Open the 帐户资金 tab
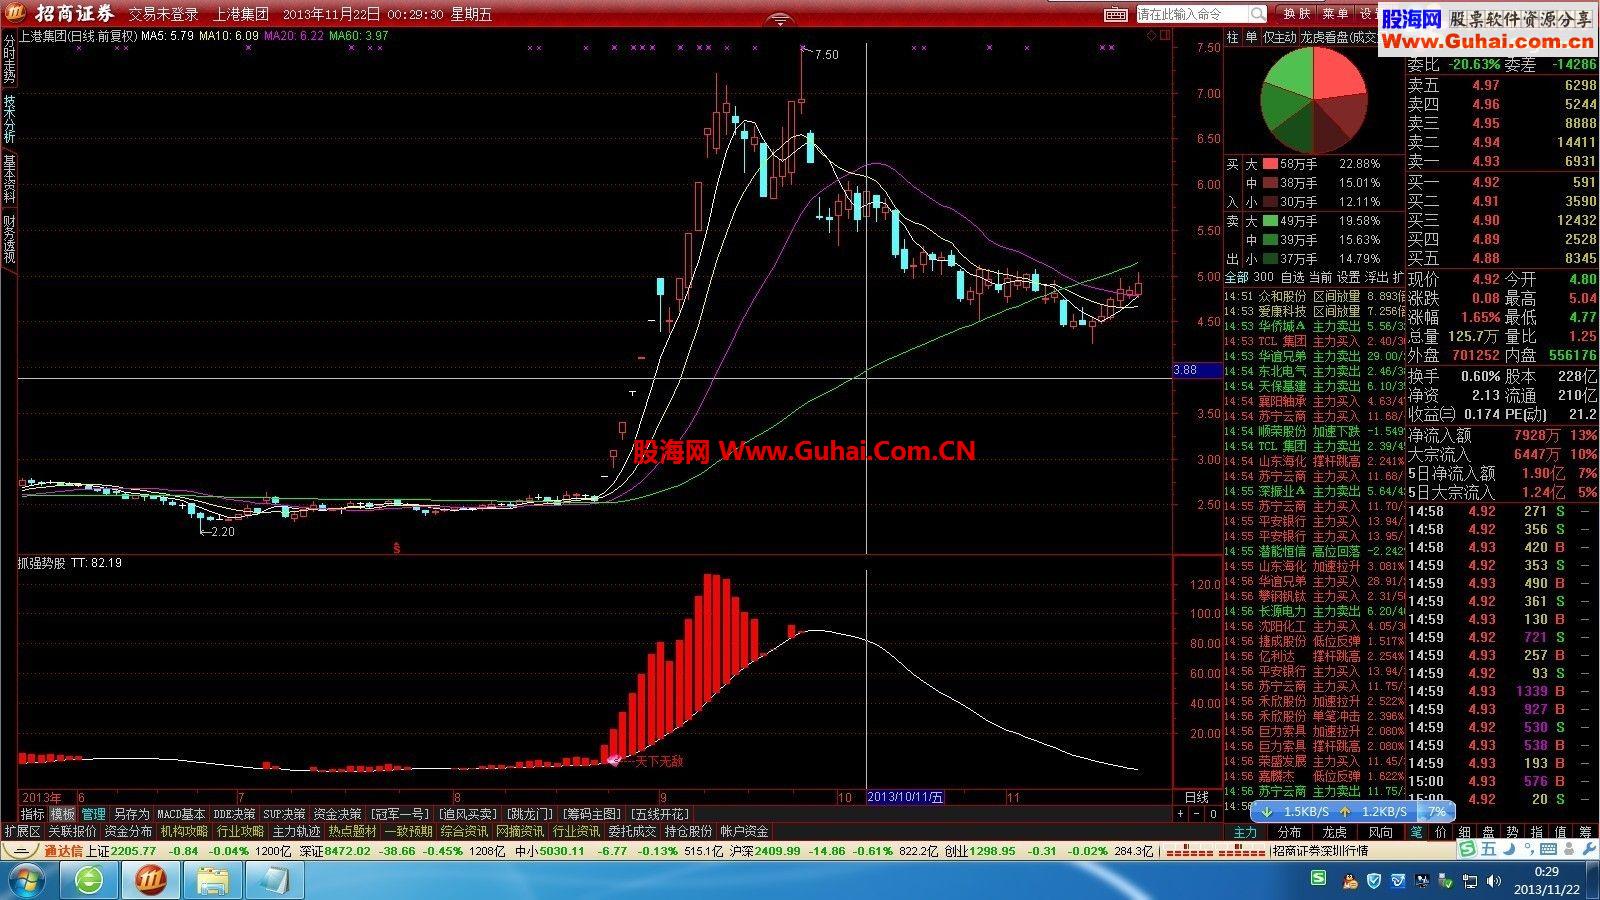 [744, 831]
